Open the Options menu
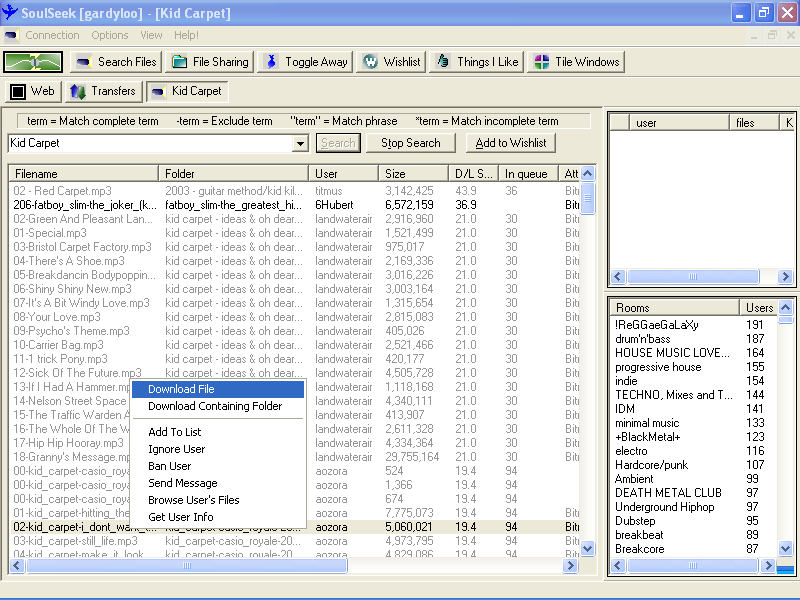This screenshot has width=800, height=600. (110, 35)
